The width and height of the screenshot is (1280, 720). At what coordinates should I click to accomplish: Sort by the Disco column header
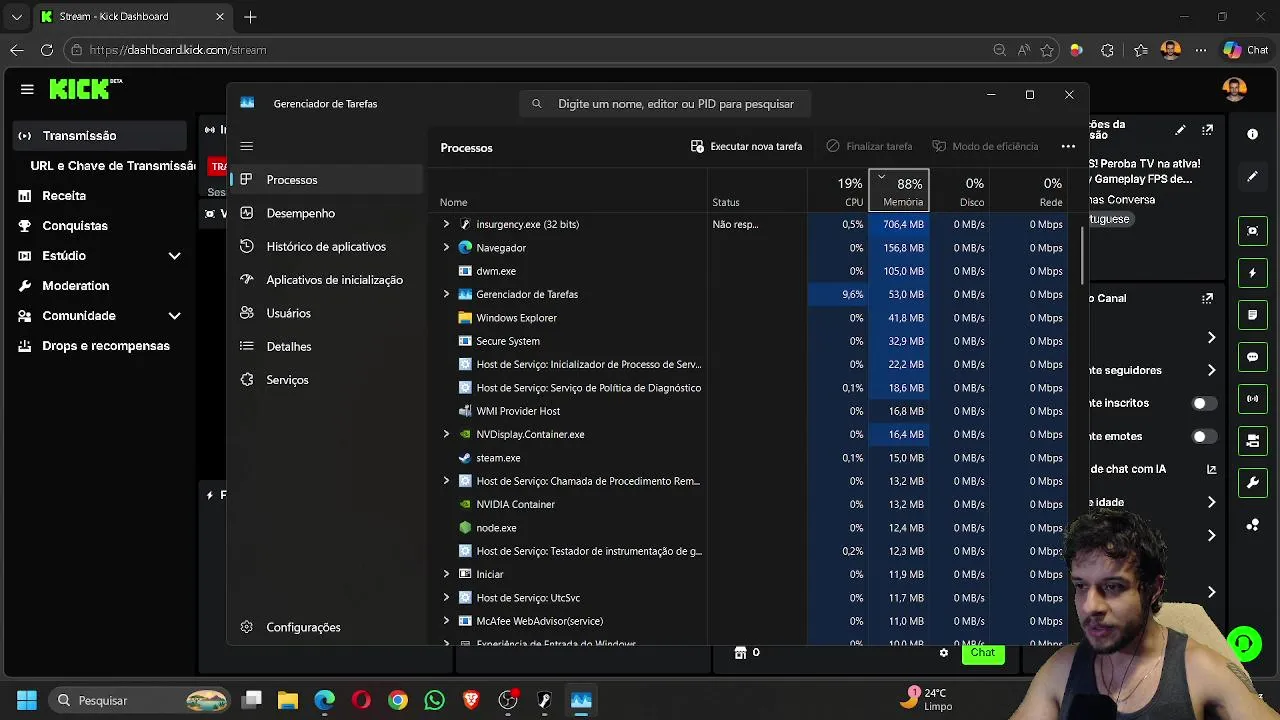tap(960, 191)
